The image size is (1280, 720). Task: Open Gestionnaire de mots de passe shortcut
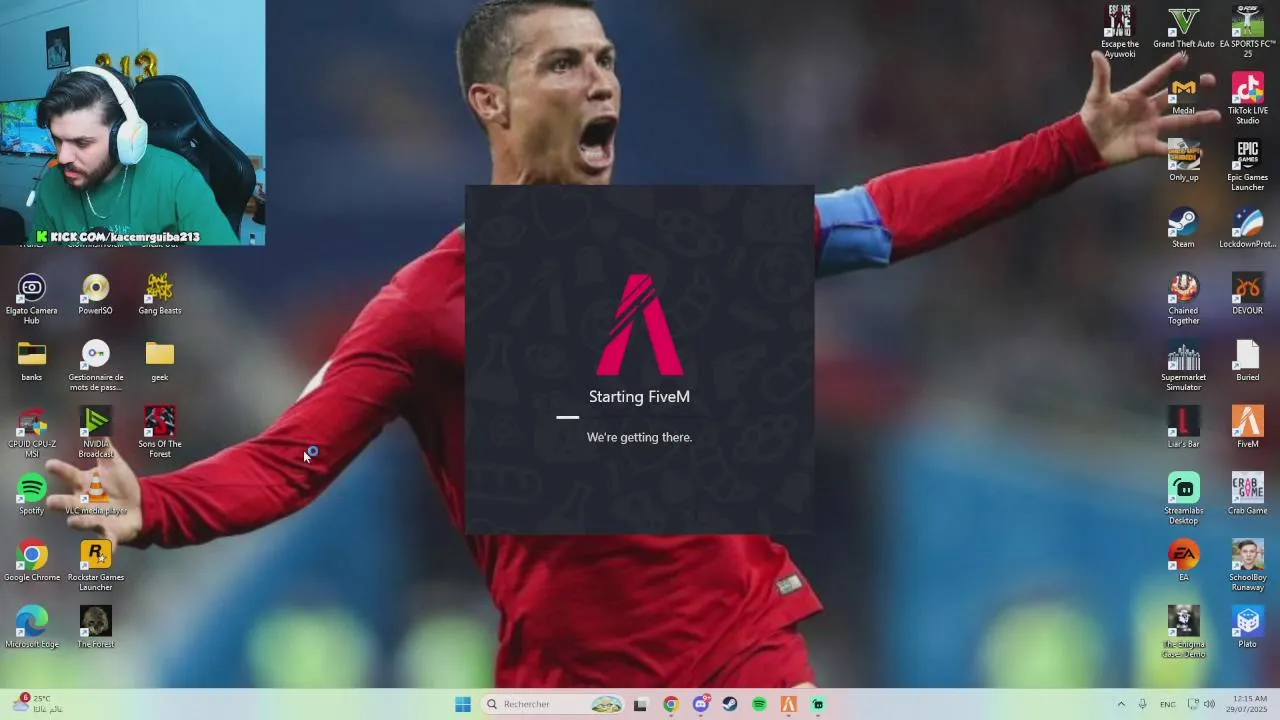pyautogui.click(x=95, y=365)
